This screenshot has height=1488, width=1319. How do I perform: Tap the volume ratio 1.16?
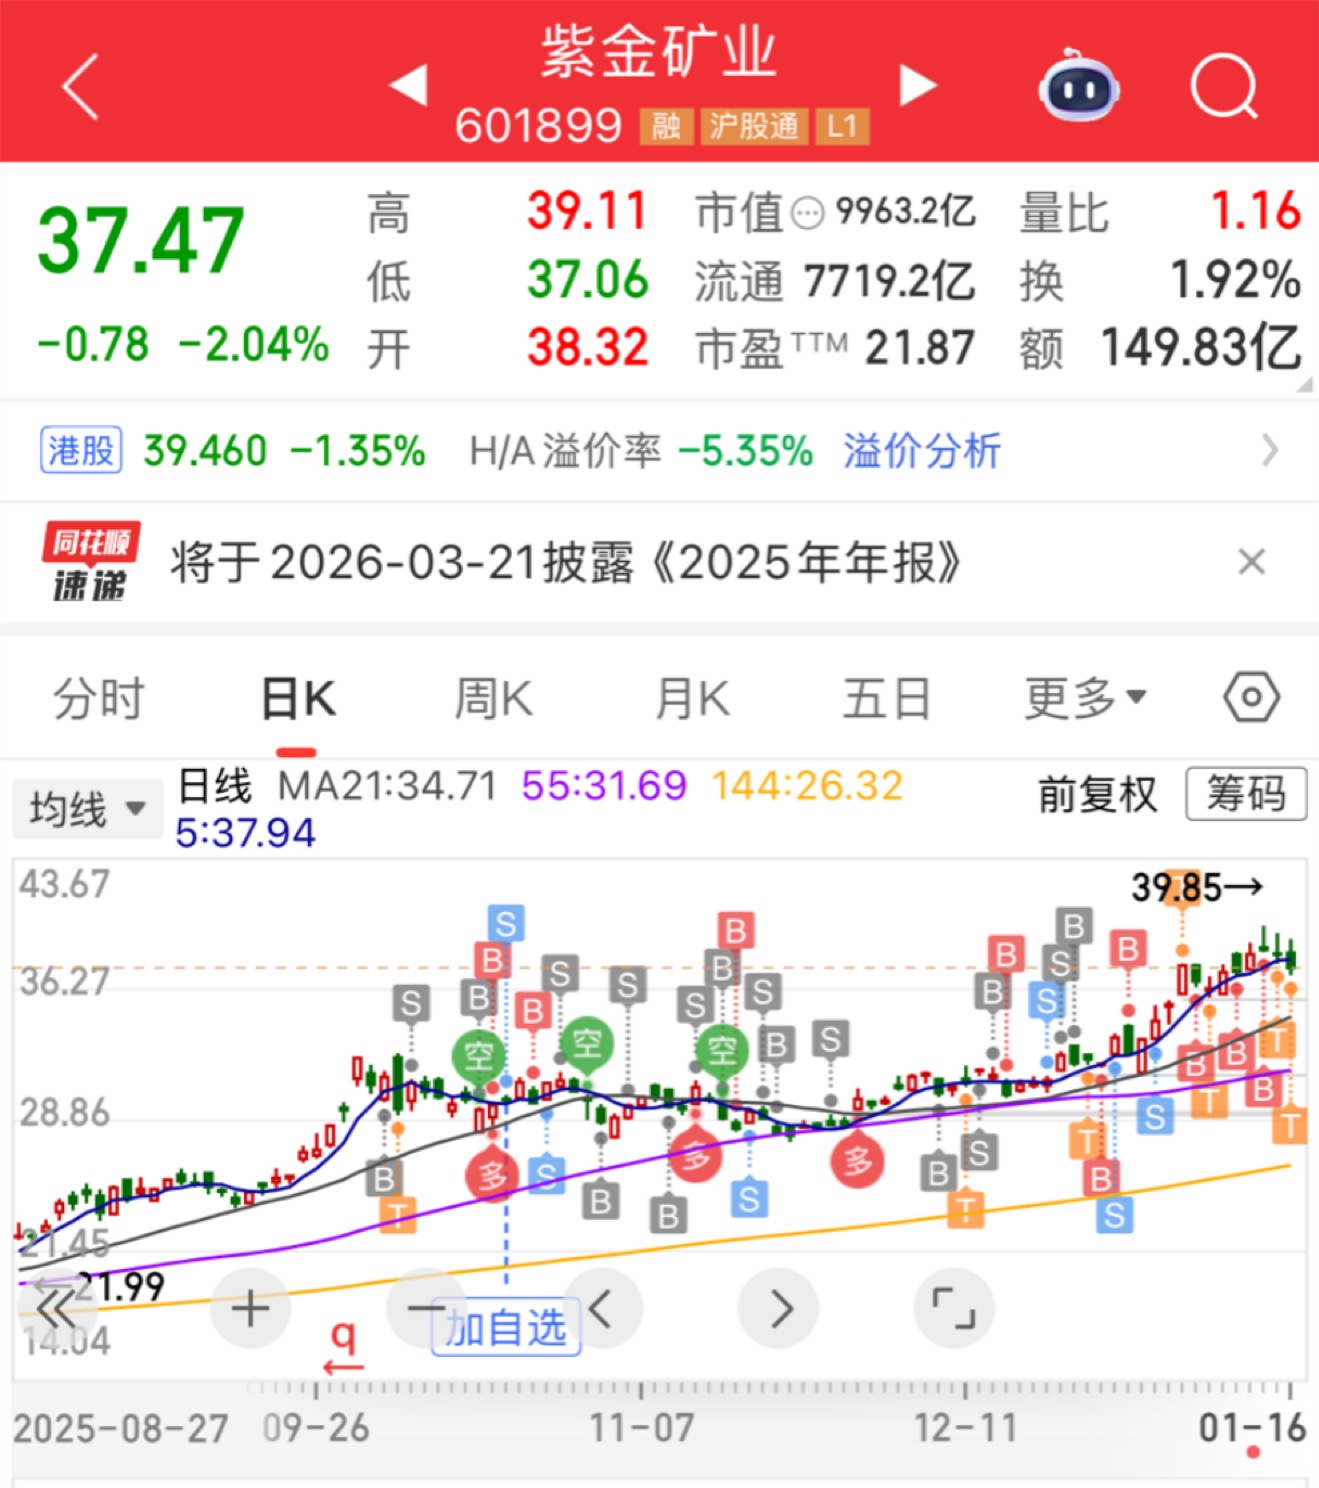(1256, 211)
